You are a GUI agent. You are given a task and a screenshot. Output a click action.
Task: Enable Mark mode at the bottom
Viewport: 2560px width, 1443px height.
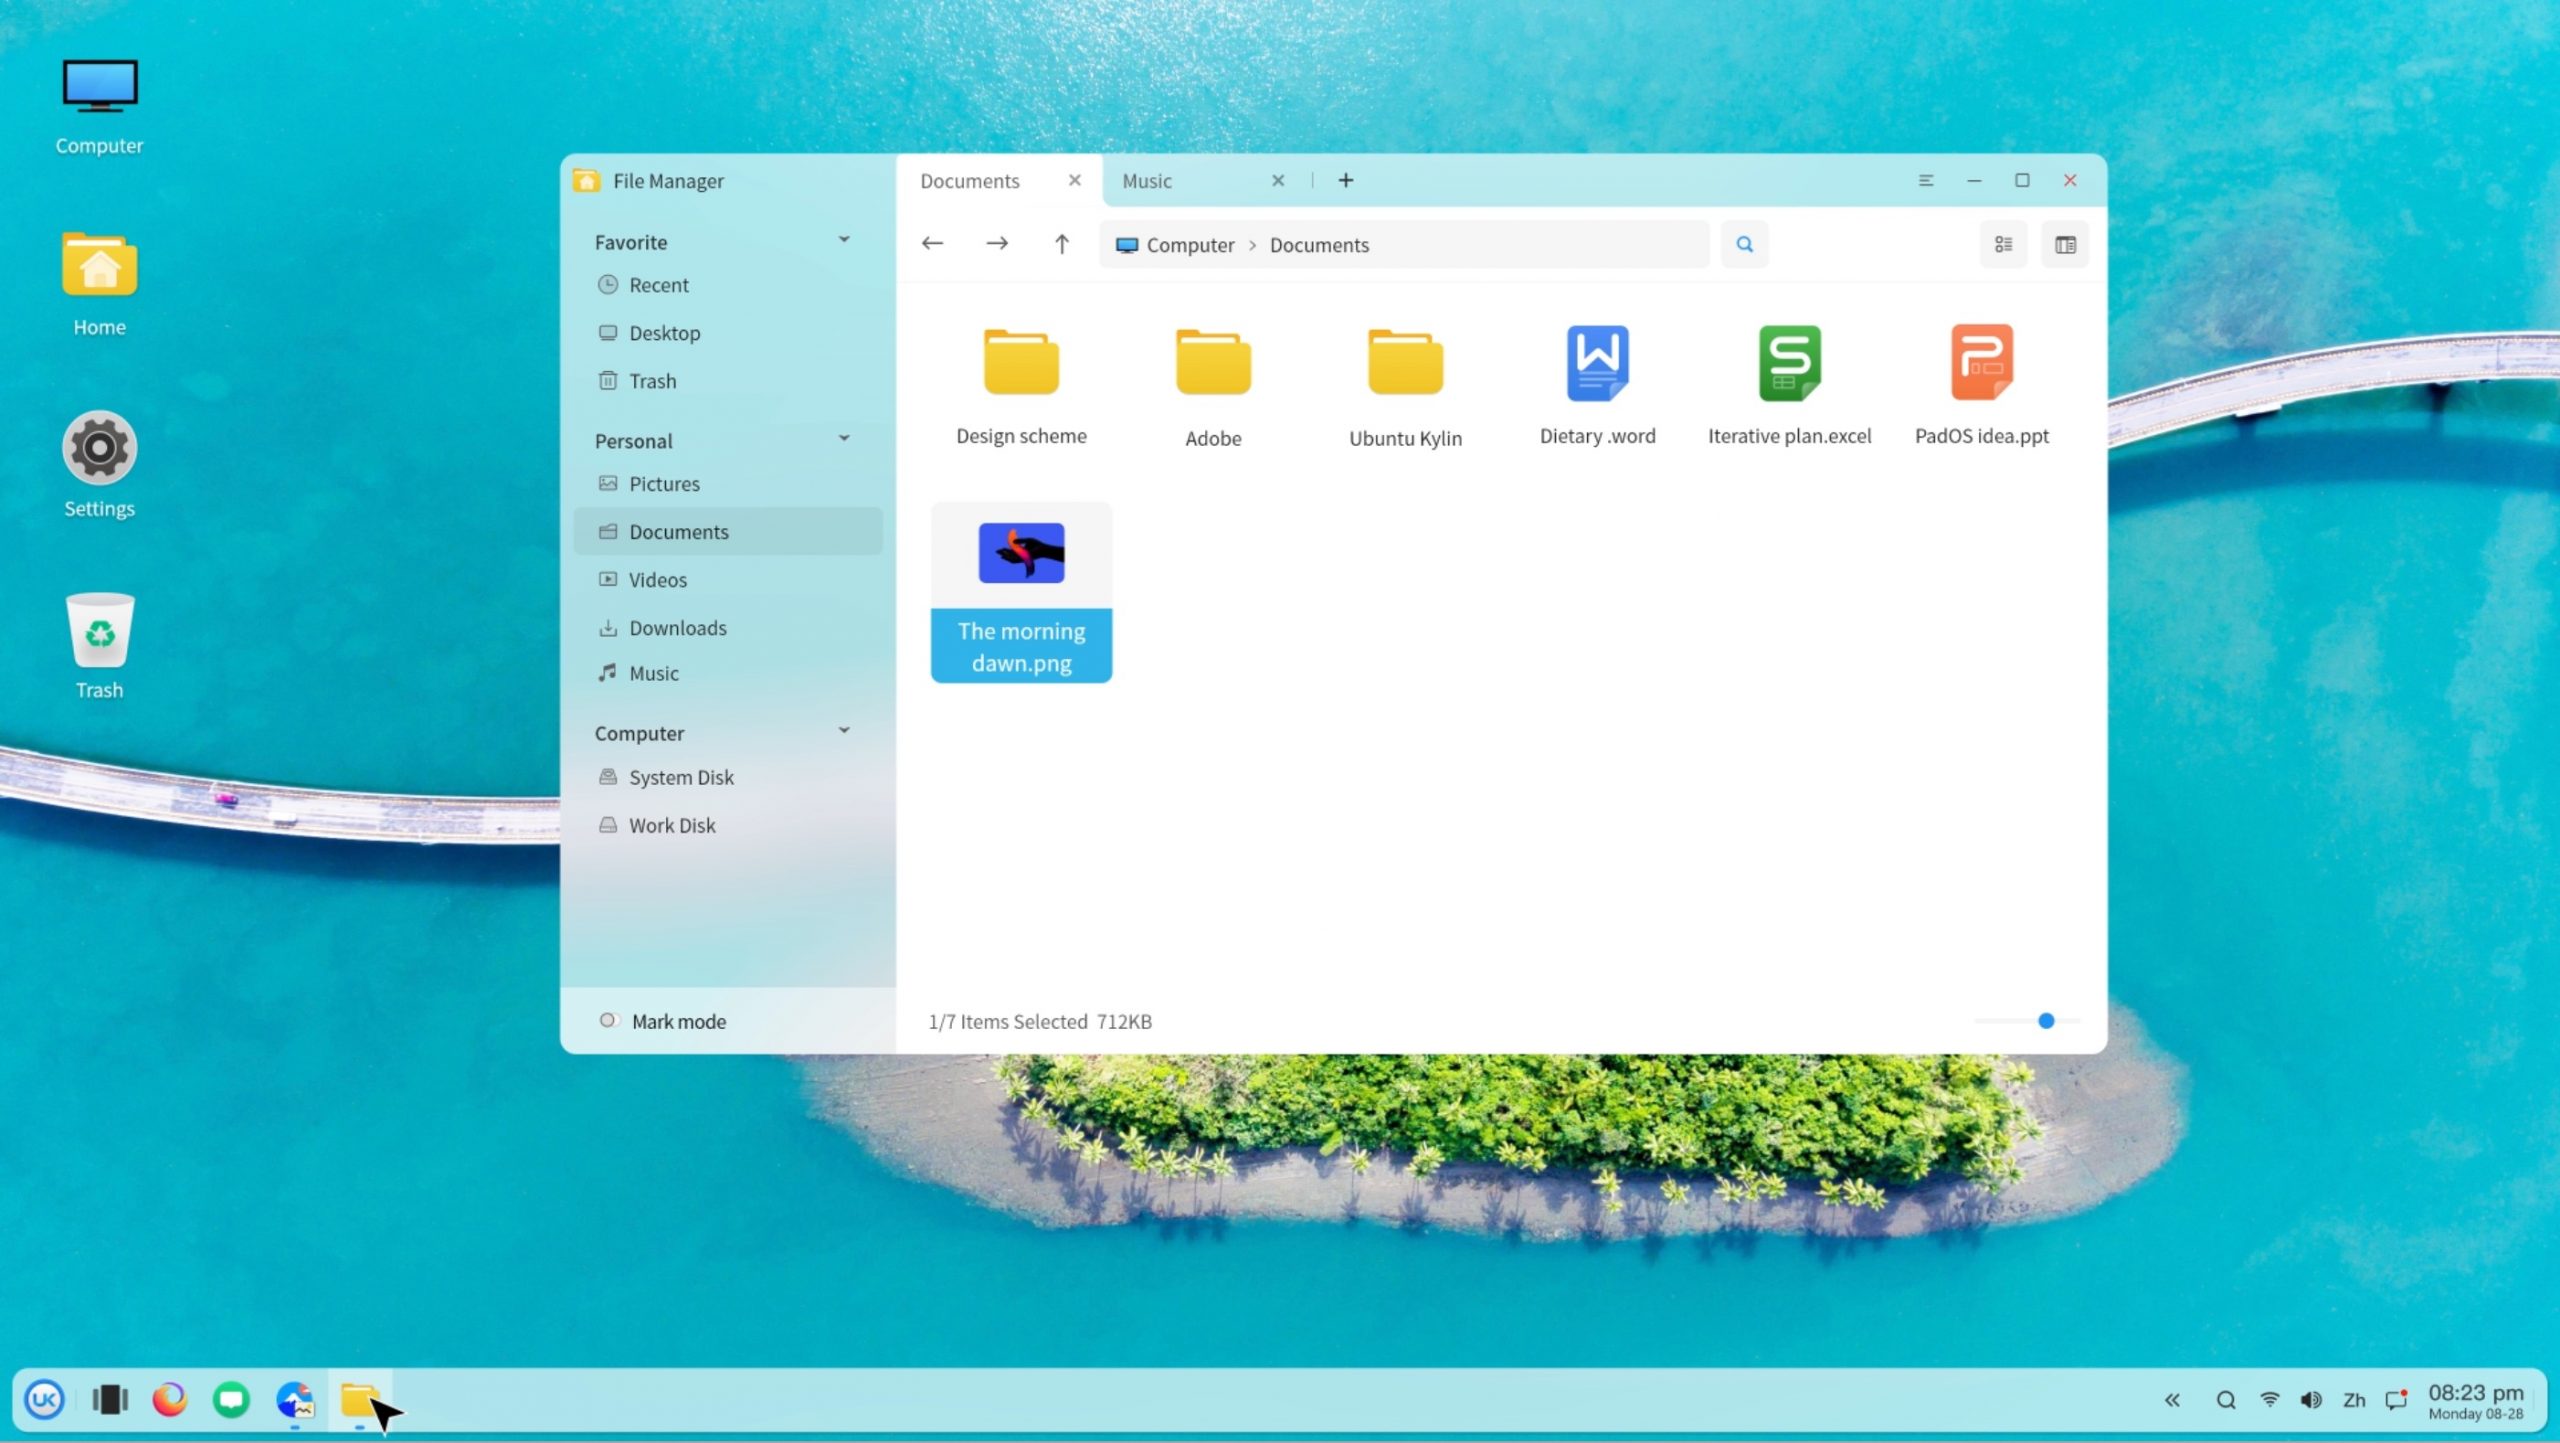(609, 1020)
